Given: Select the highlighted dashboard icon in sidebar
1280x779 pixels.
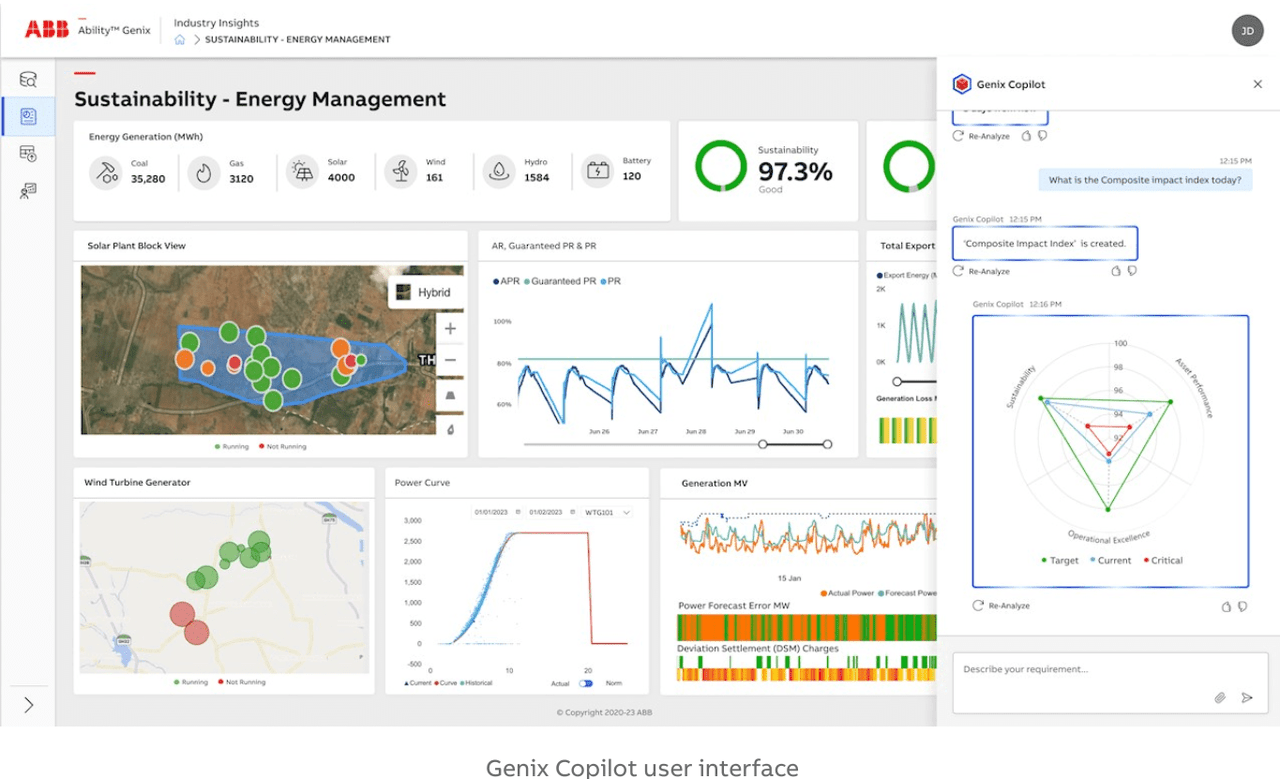Looking at the screenshot, I should pos(28,117).
